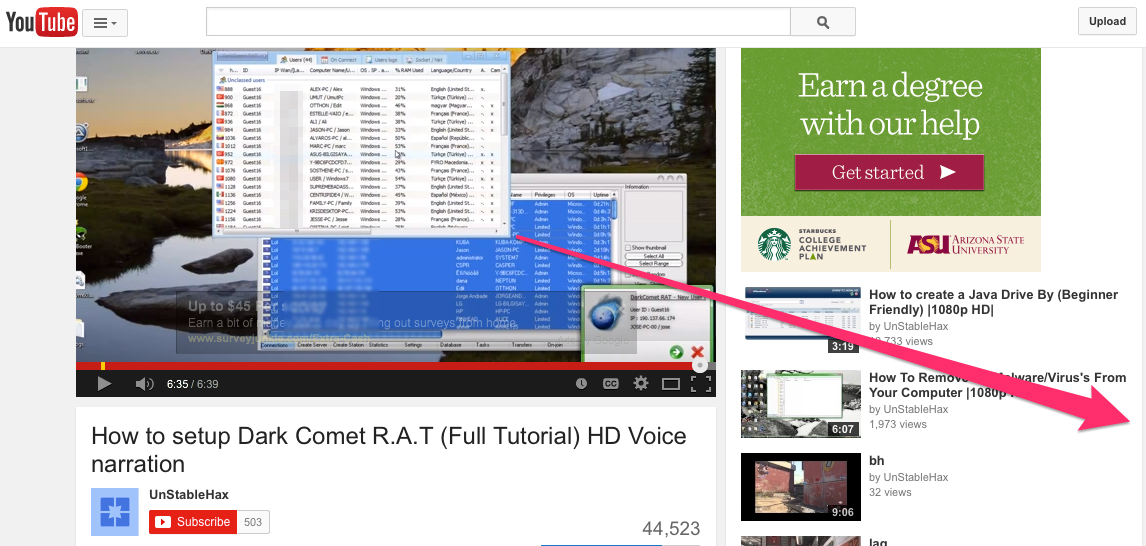
Task: Close the overlay ad with red X
Action: (698, 352)
